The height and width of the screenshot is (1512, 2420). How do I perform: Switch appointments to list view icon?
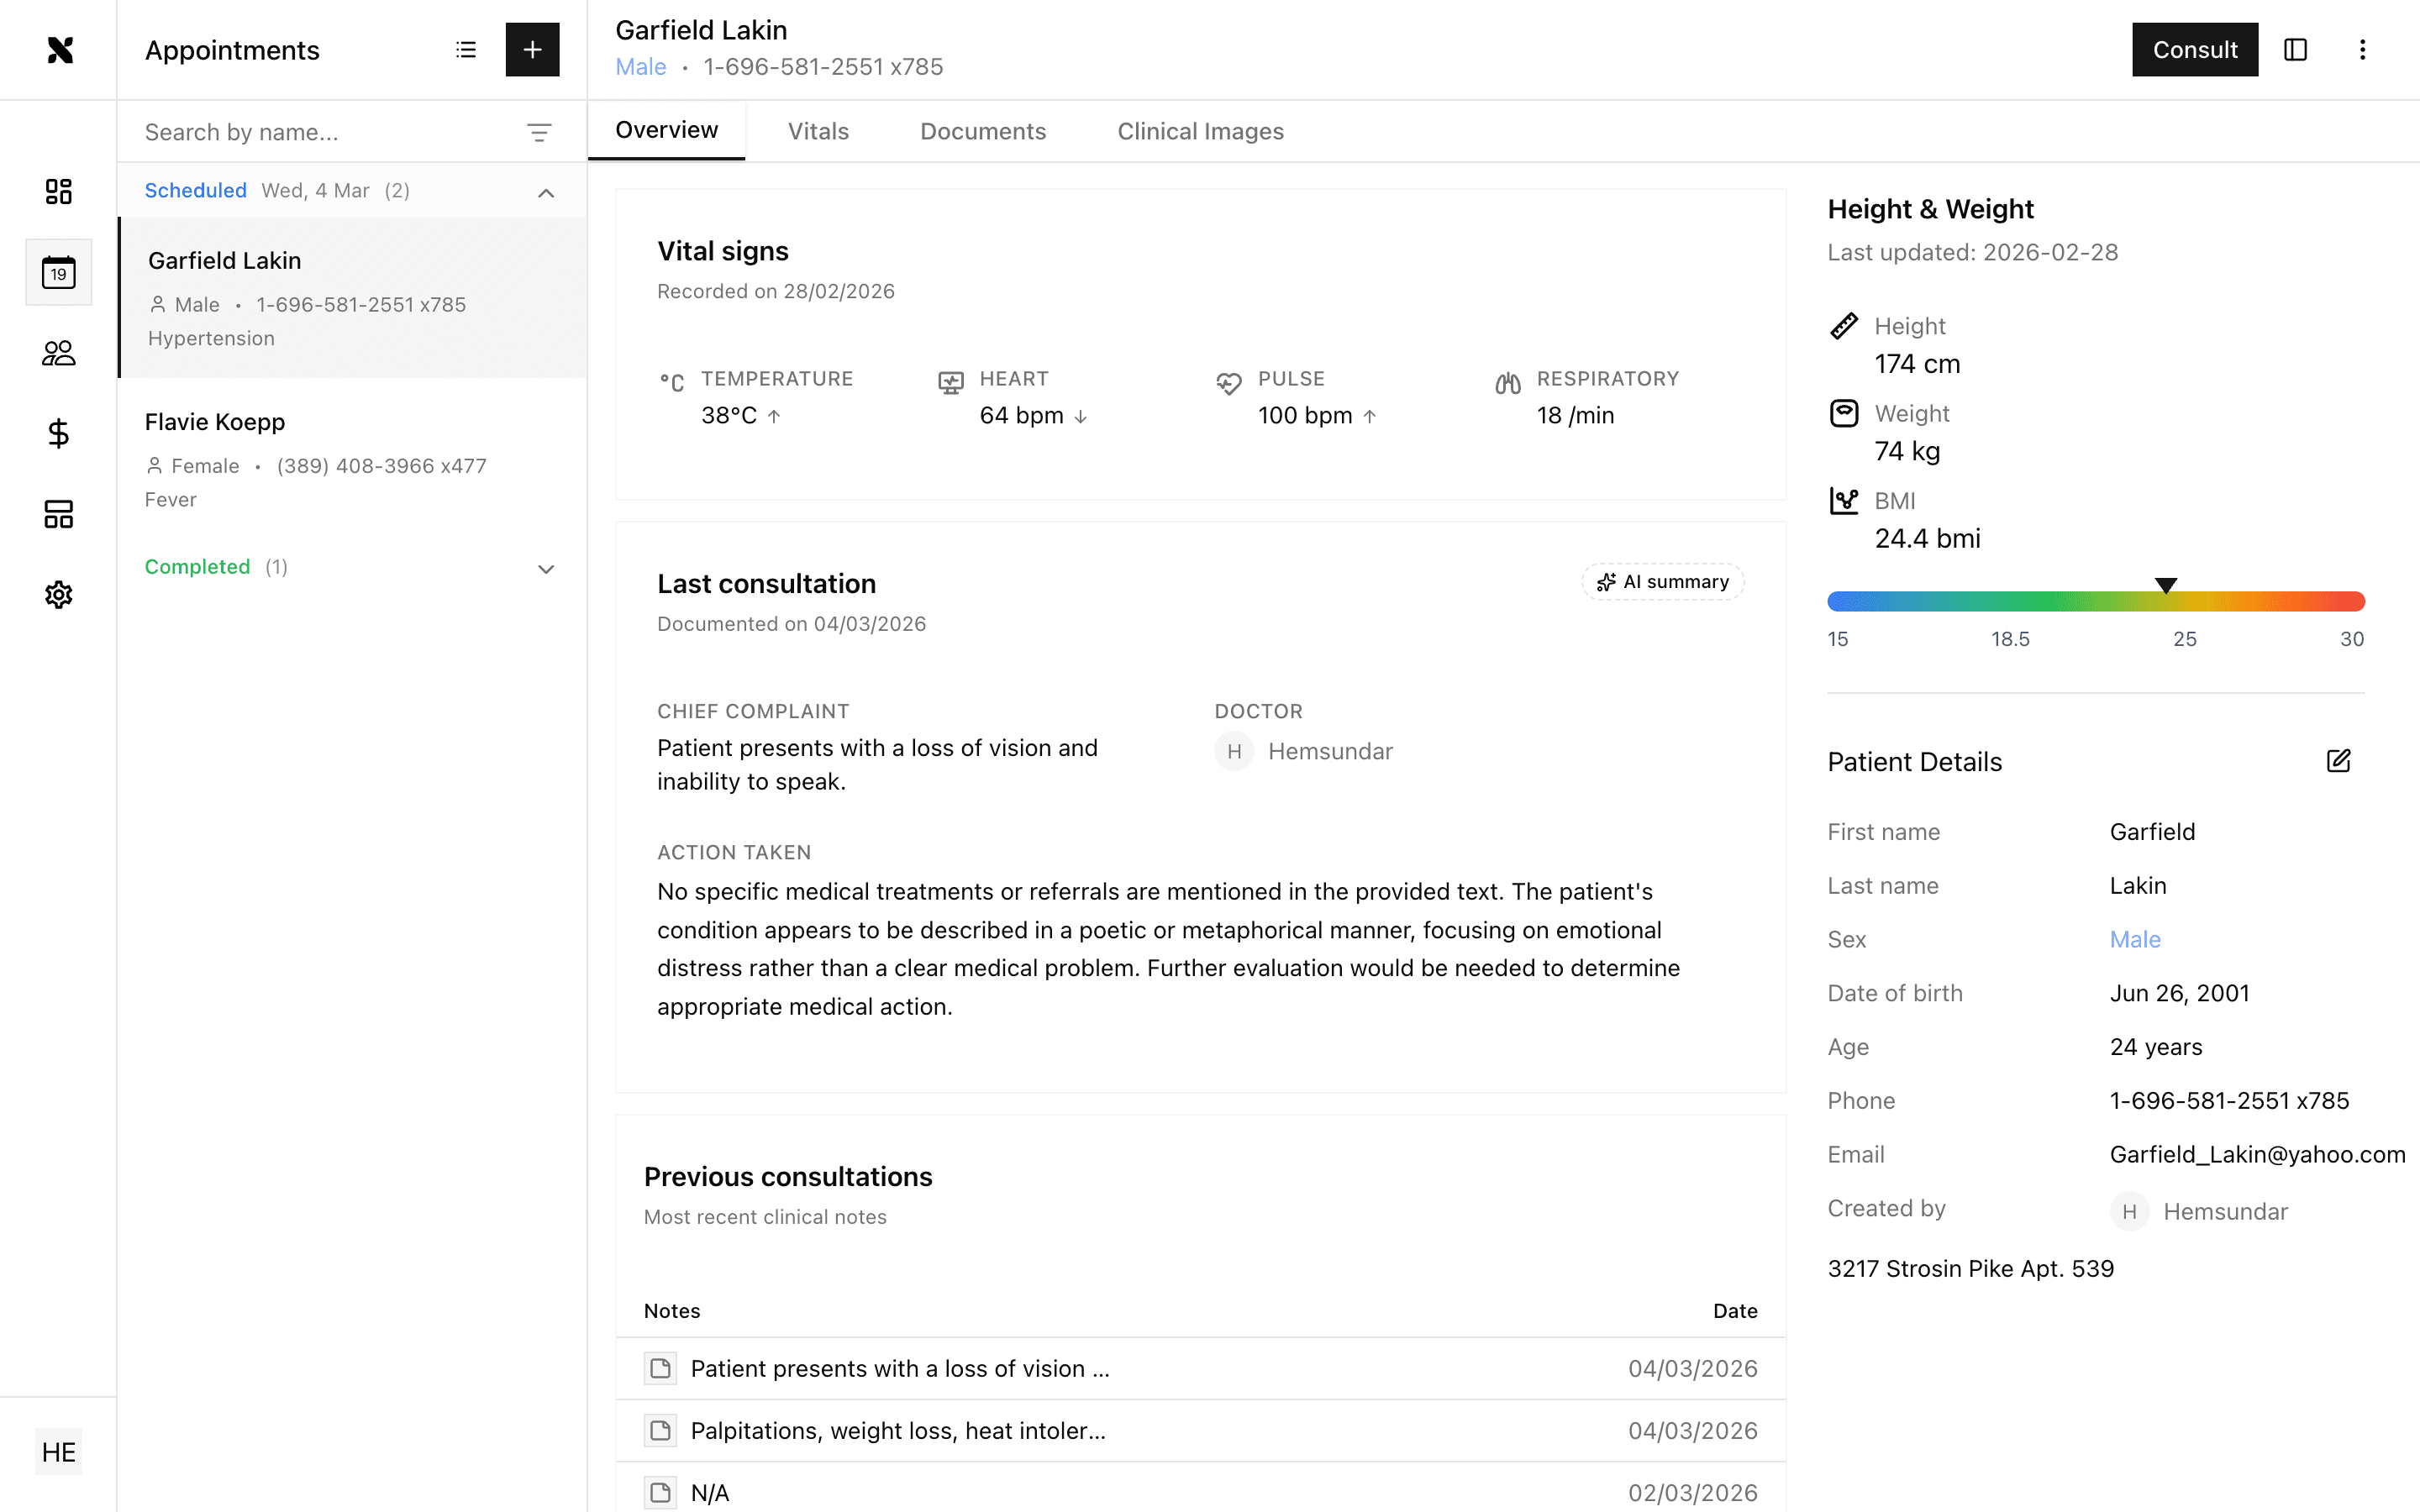click(466, 50)
